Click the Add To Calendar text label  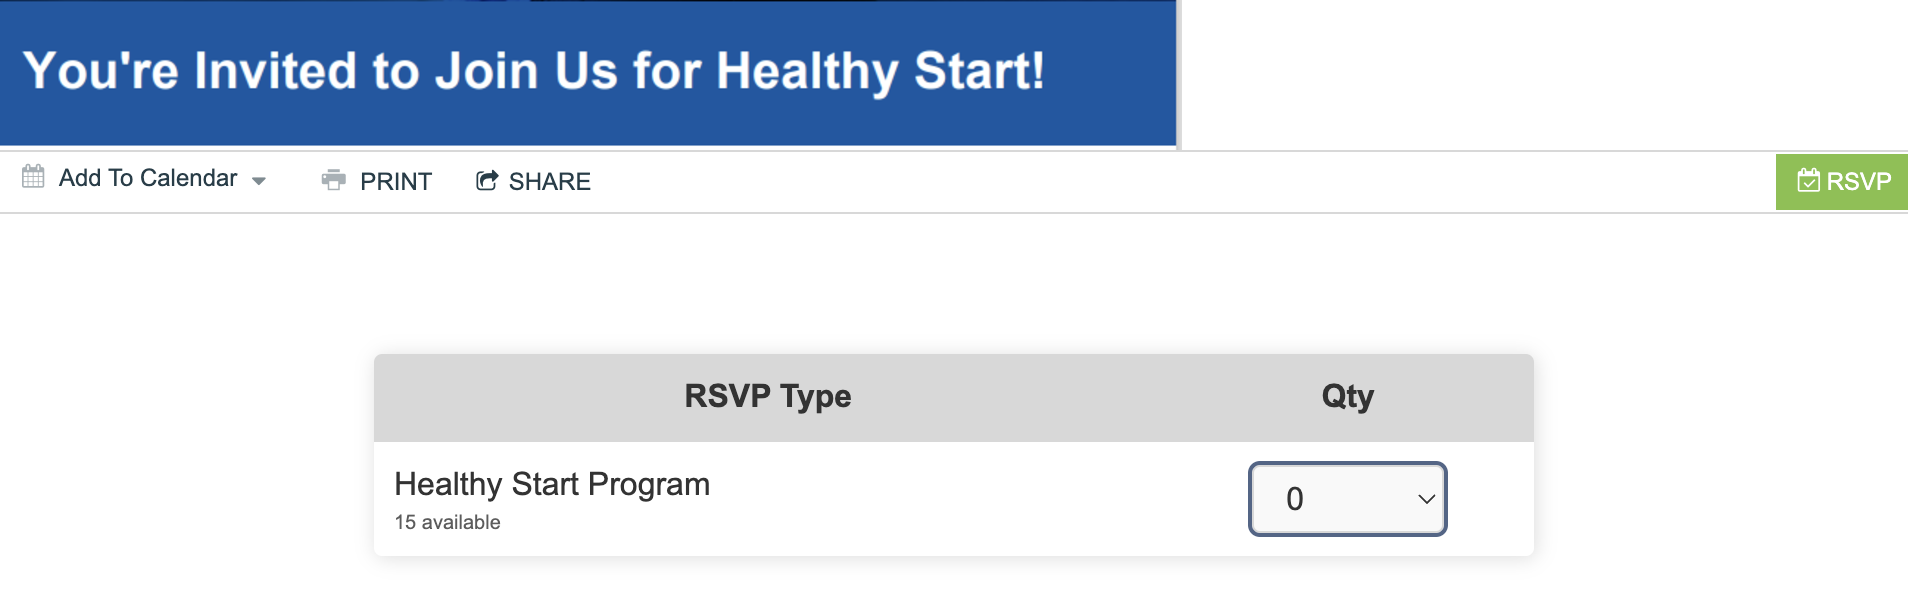click(148, 178)
